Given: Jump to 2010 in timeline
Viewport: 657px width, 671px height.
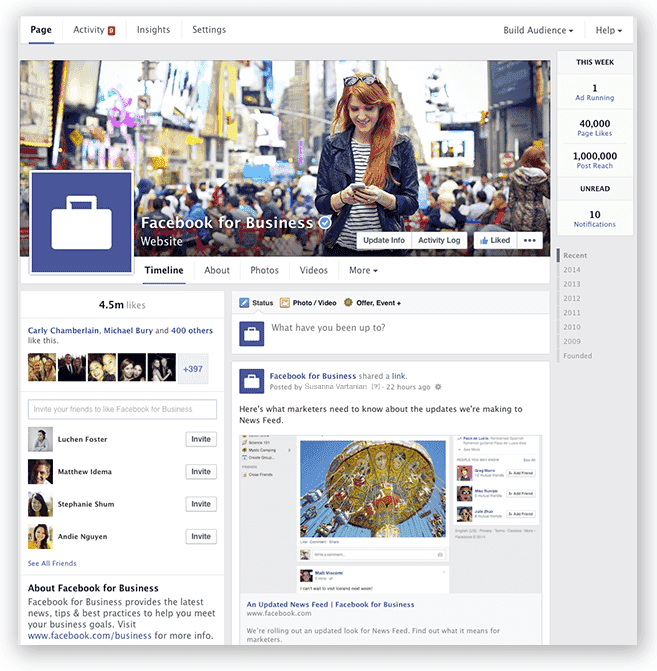Looking at the screenshot, I should click(x=572, y=327).
